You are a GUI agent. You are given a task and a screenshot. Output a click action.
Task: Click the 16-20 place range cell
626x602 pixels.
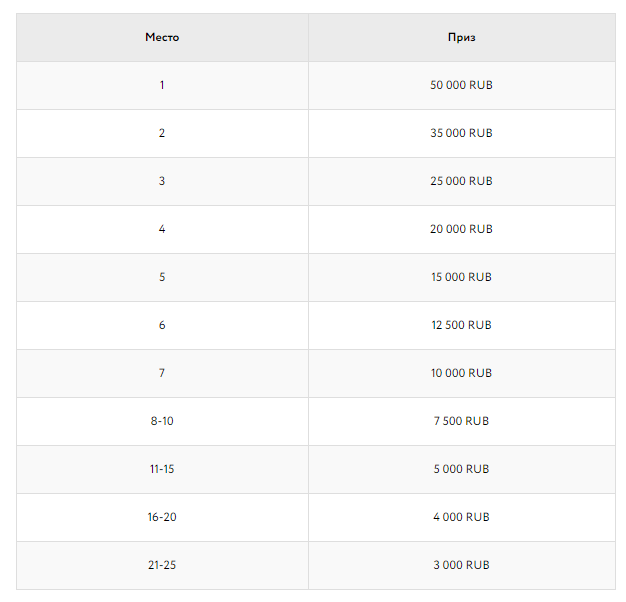coord(162,517)
